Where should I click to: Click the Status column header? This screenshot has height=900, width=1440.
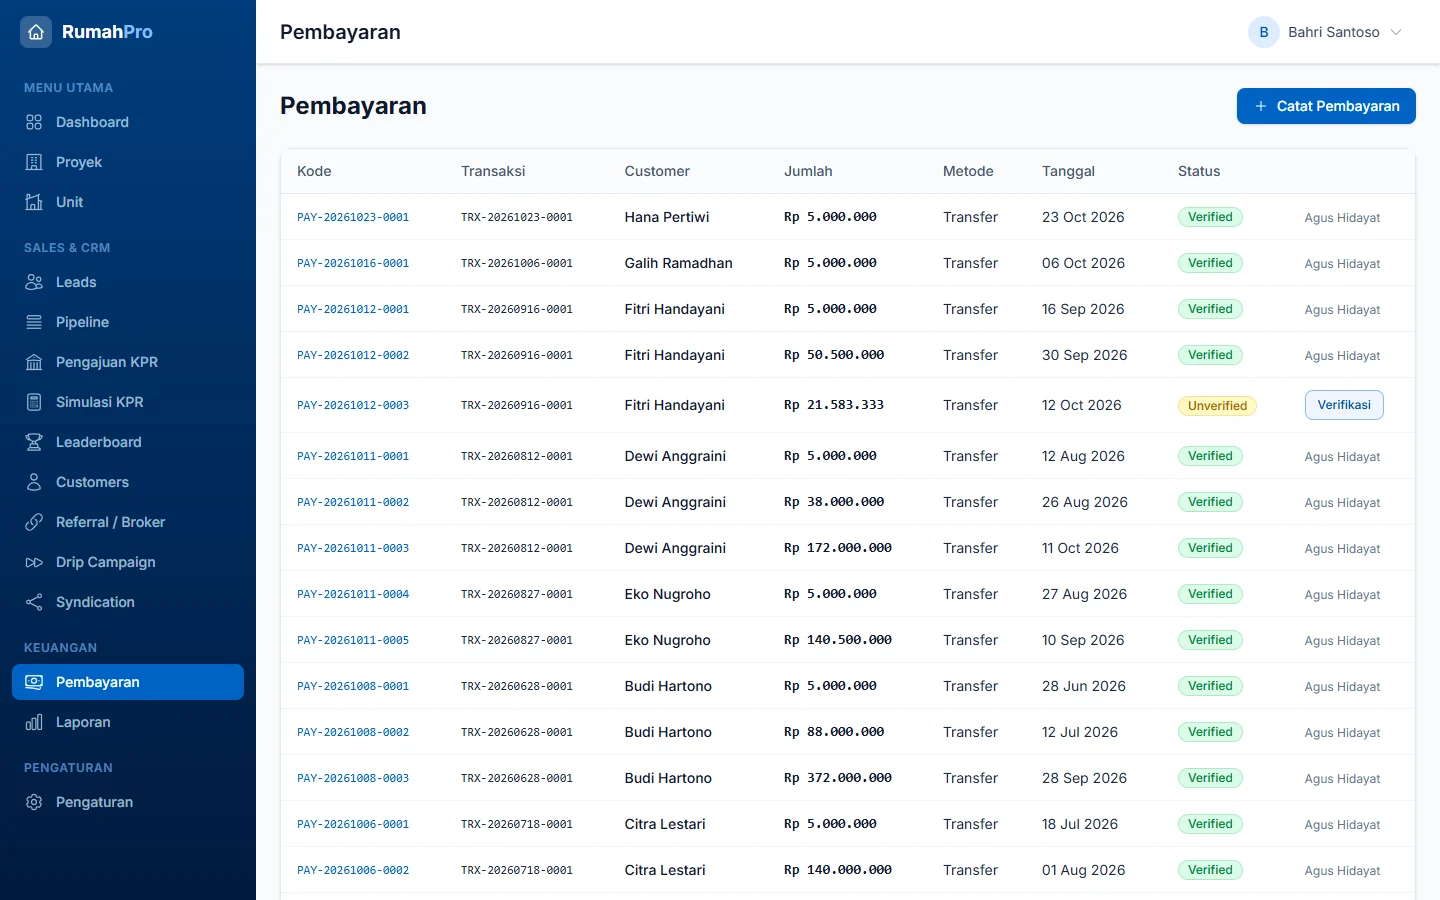(1199, 171)
